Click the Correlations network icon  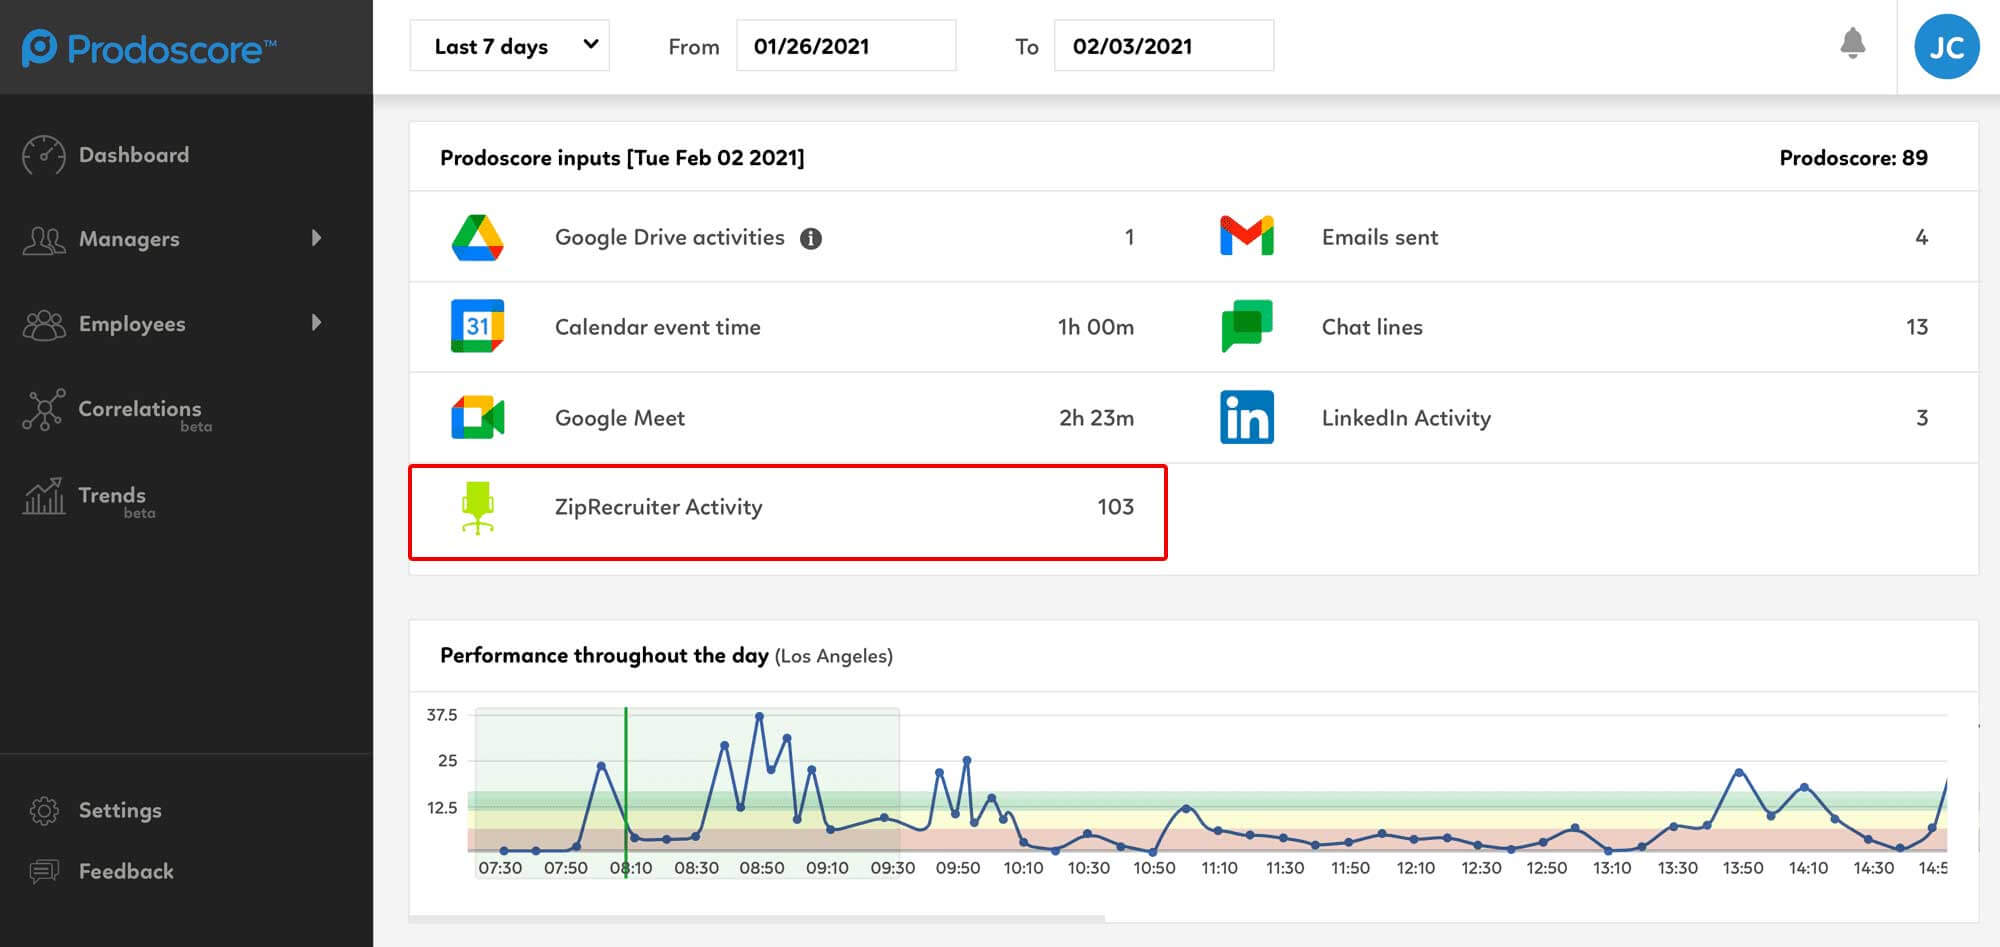tap(43, 410)
